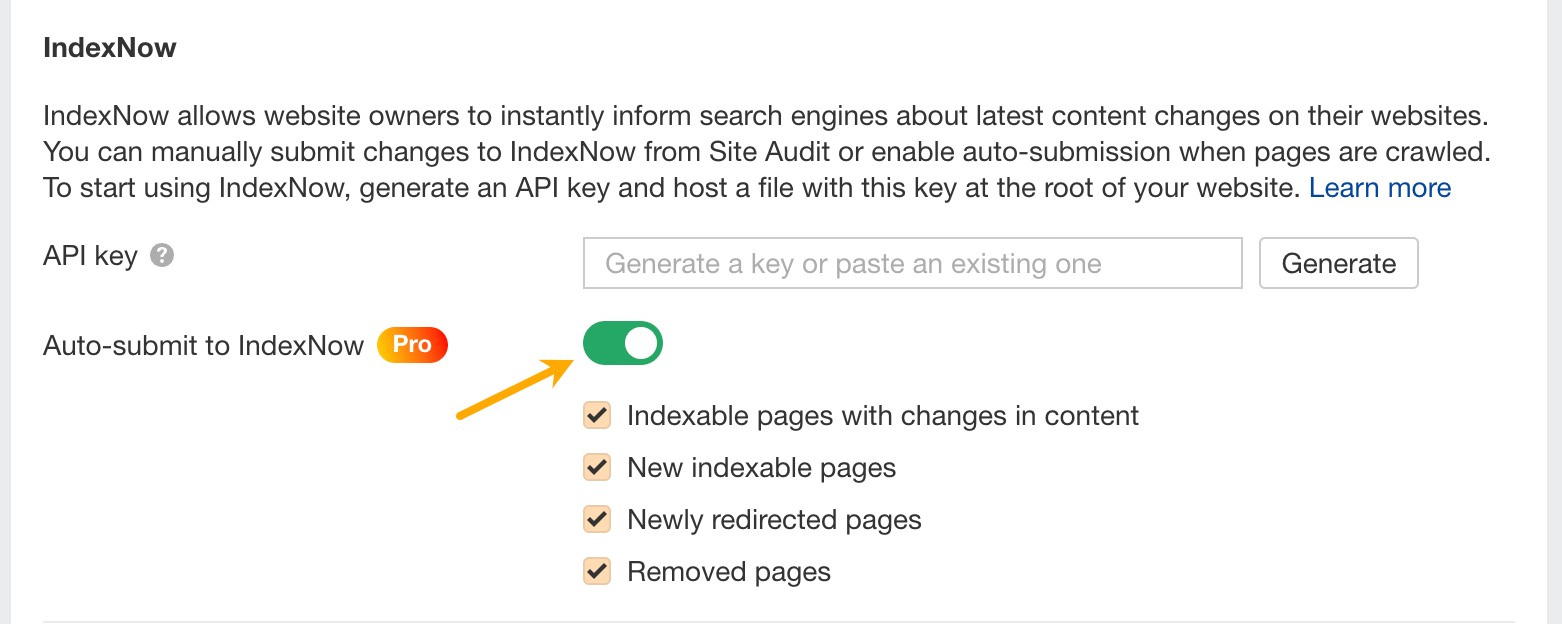Click the "Auto-submit to IndexNow" label
This screenshot has width=1562, height=624.
(x=204, y=346)
